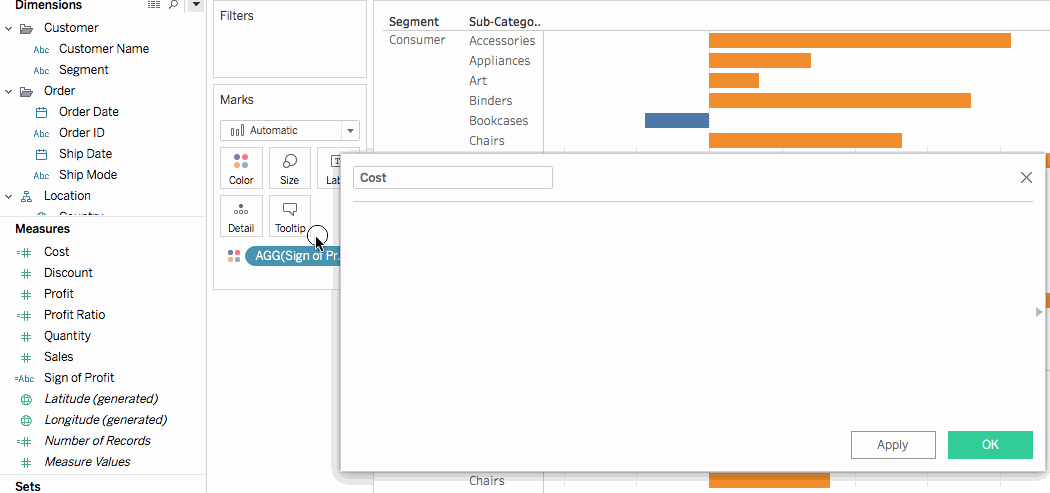The width and height of the screenshot is (1050, 493).
Task: Open the Tooltip marks card
Action: [x=289, y=216]
